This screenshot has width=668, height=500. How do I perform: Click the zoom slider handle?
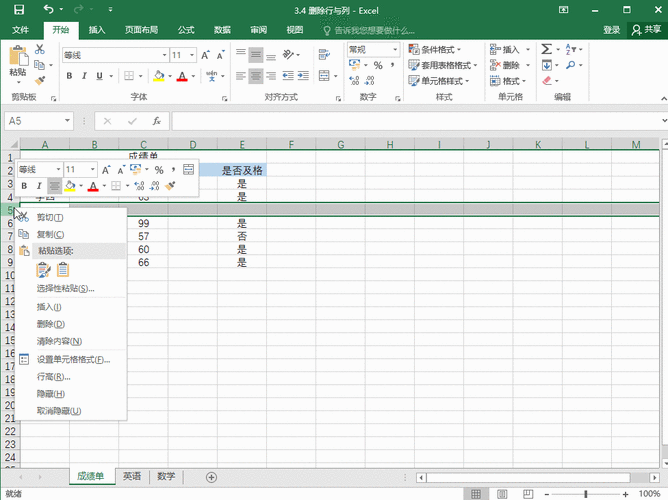586,494
